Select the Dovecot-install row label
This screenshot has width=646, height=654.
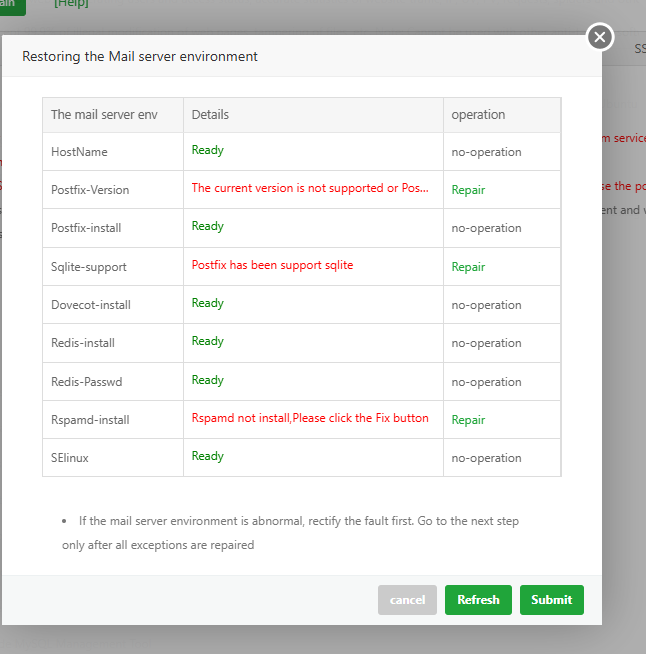[91, 305]
